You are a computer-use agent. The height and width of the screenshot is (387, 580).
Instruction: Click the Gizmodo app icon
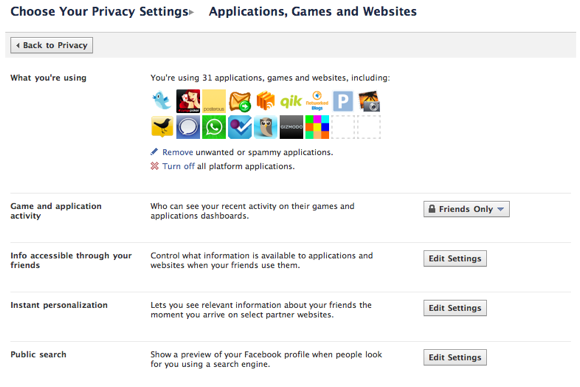point(291,127)
